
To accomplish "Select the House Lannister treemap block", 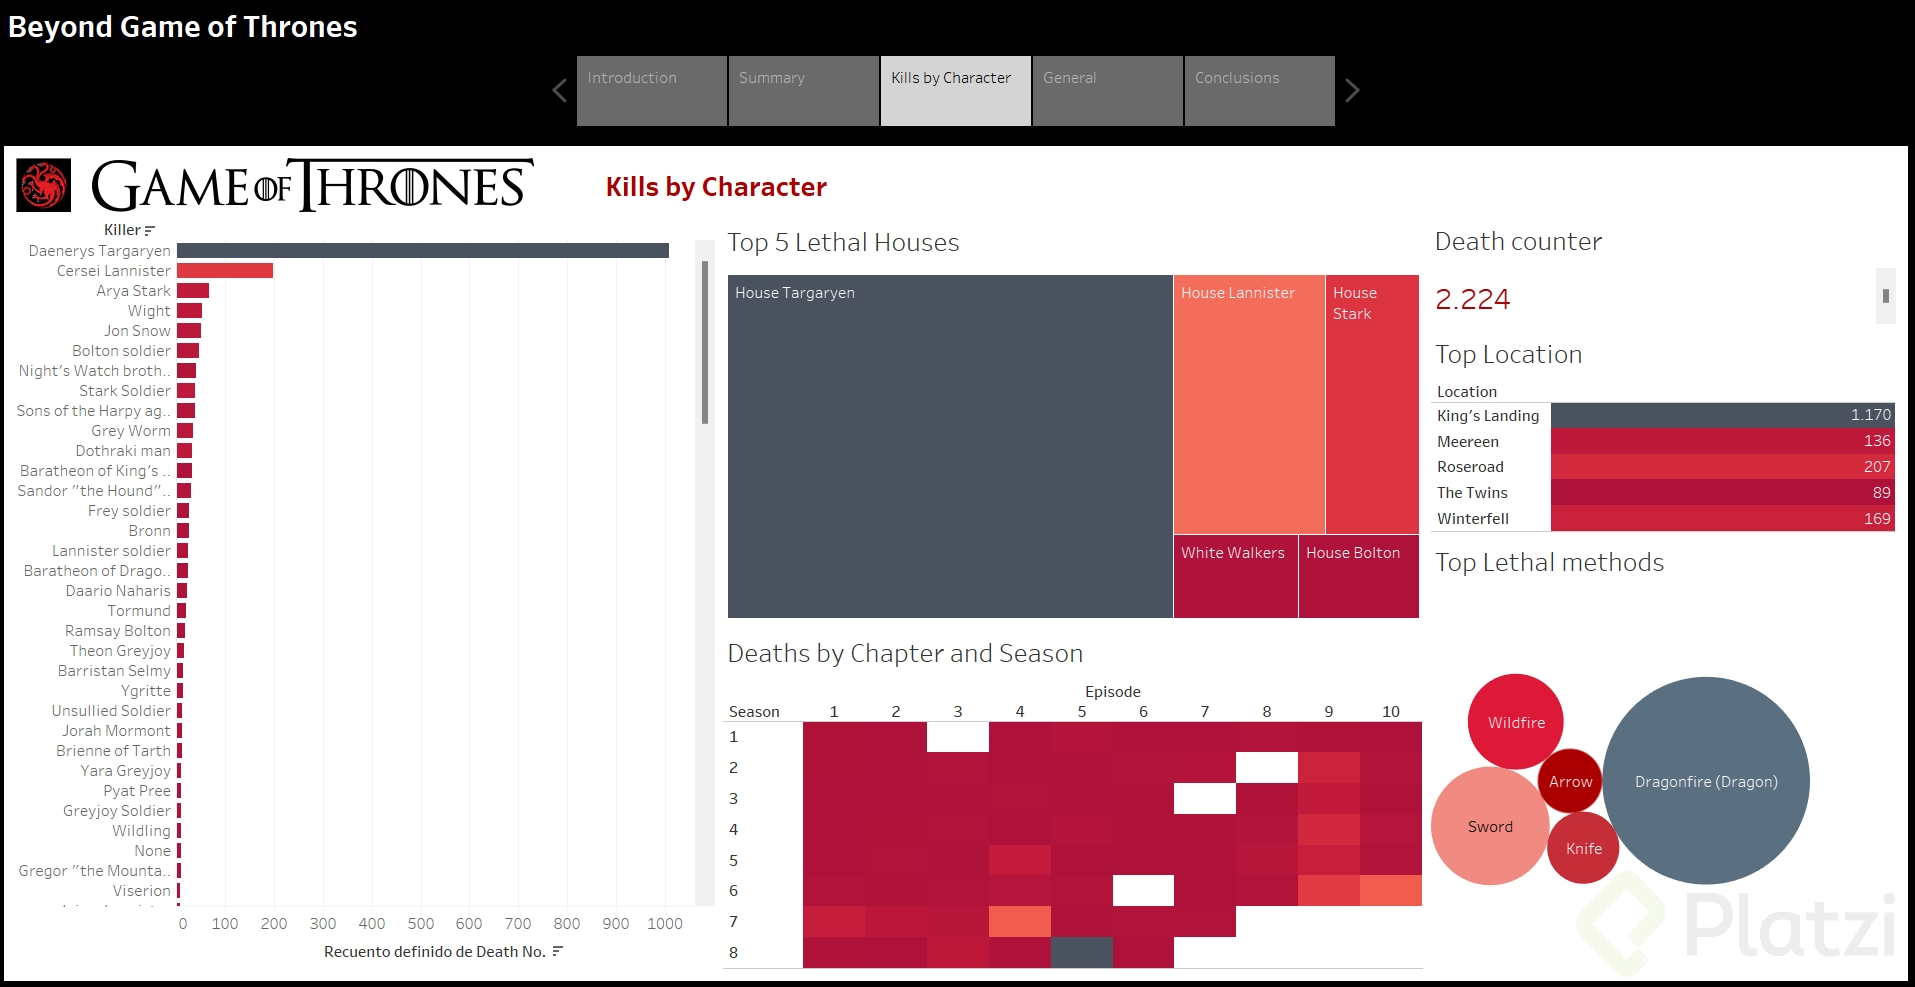I will 1249,404.
